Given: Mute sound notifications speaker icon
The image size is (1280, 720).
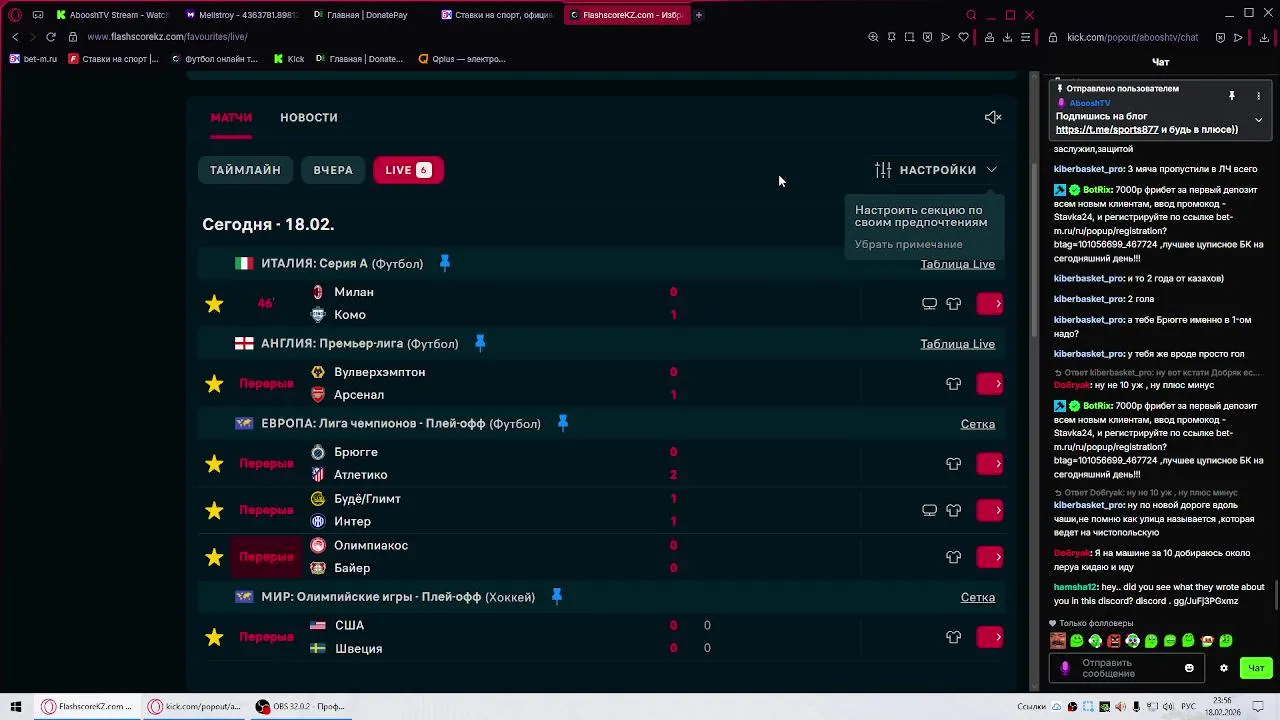Looking at the screenshot, I should 993,117.
